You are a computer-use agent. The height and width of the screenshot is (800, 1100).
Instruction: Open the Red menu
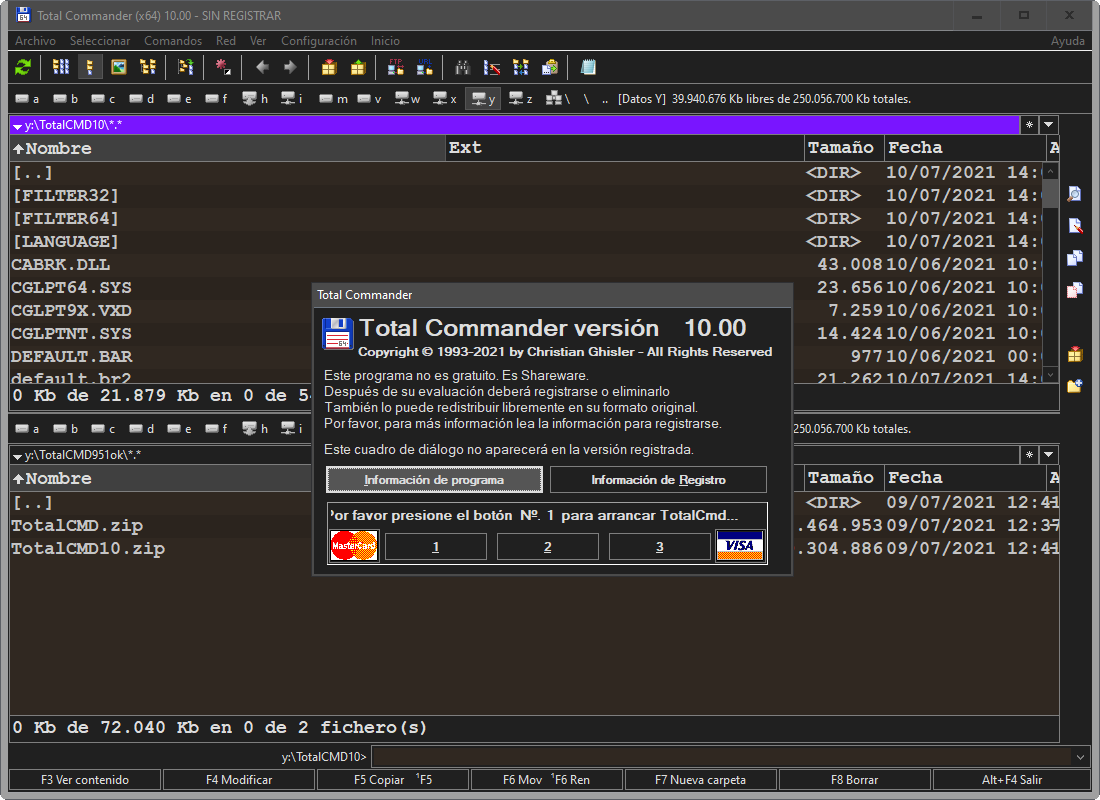click(x=226, y=41)
